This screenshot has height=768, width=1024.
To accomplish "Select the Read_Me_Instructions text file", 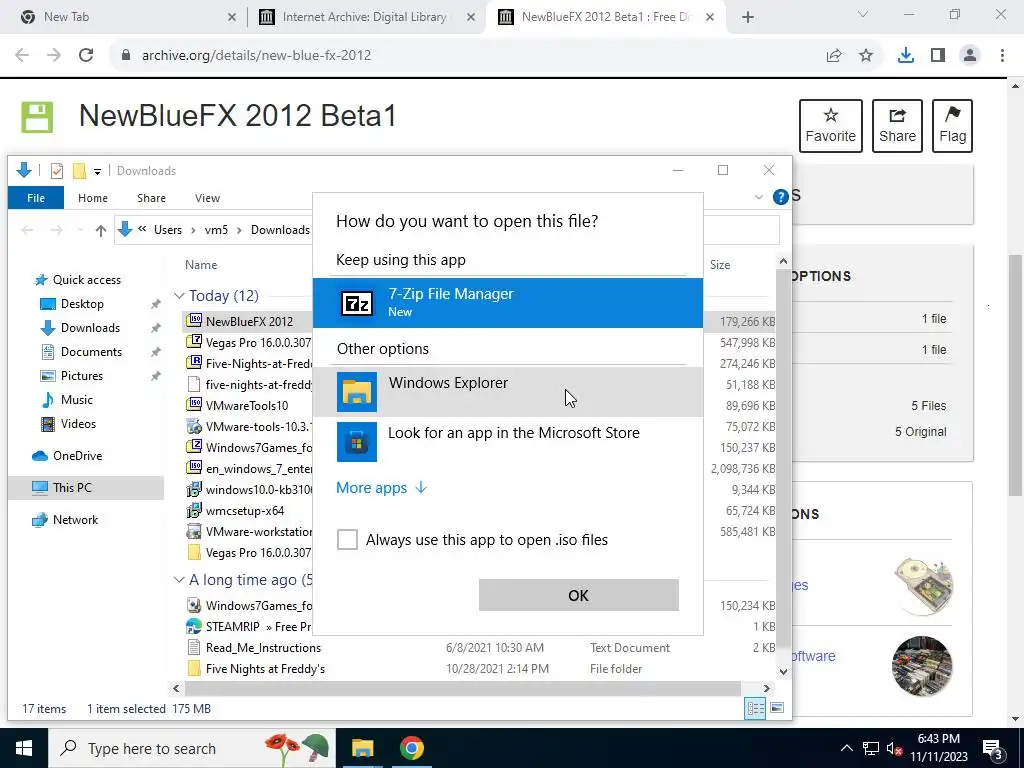I will 263,648.
